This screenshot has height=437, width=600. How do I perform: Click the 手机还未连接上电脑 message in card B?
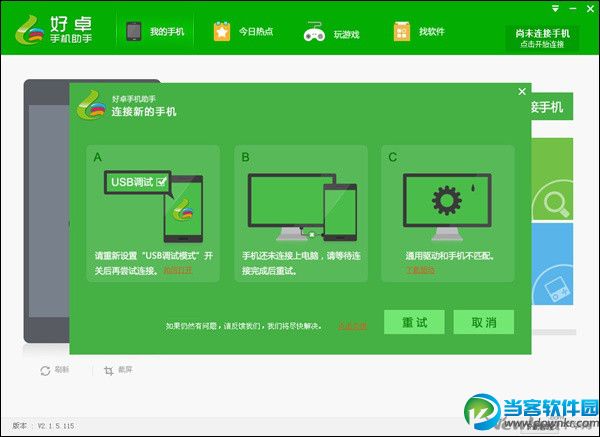(301, 263)
